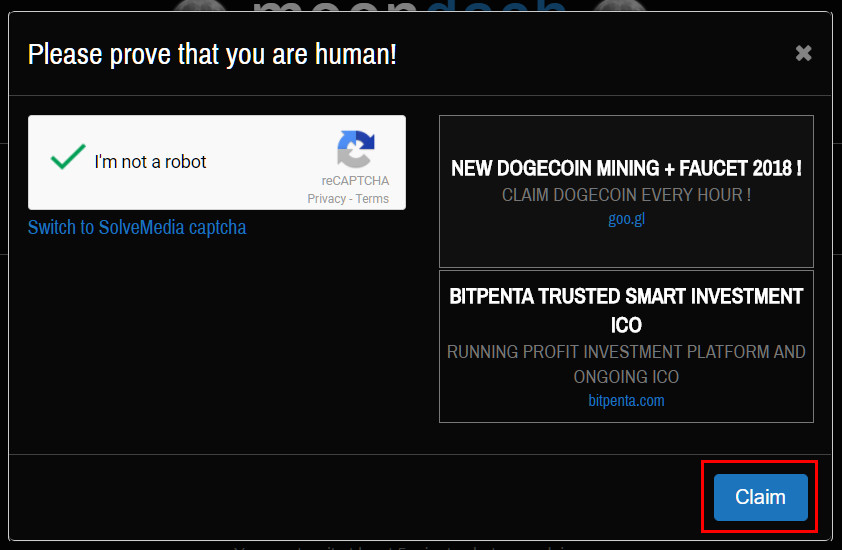Close the human verification dialog
This screenshot has height=550, width=842.
pos(803,53)
